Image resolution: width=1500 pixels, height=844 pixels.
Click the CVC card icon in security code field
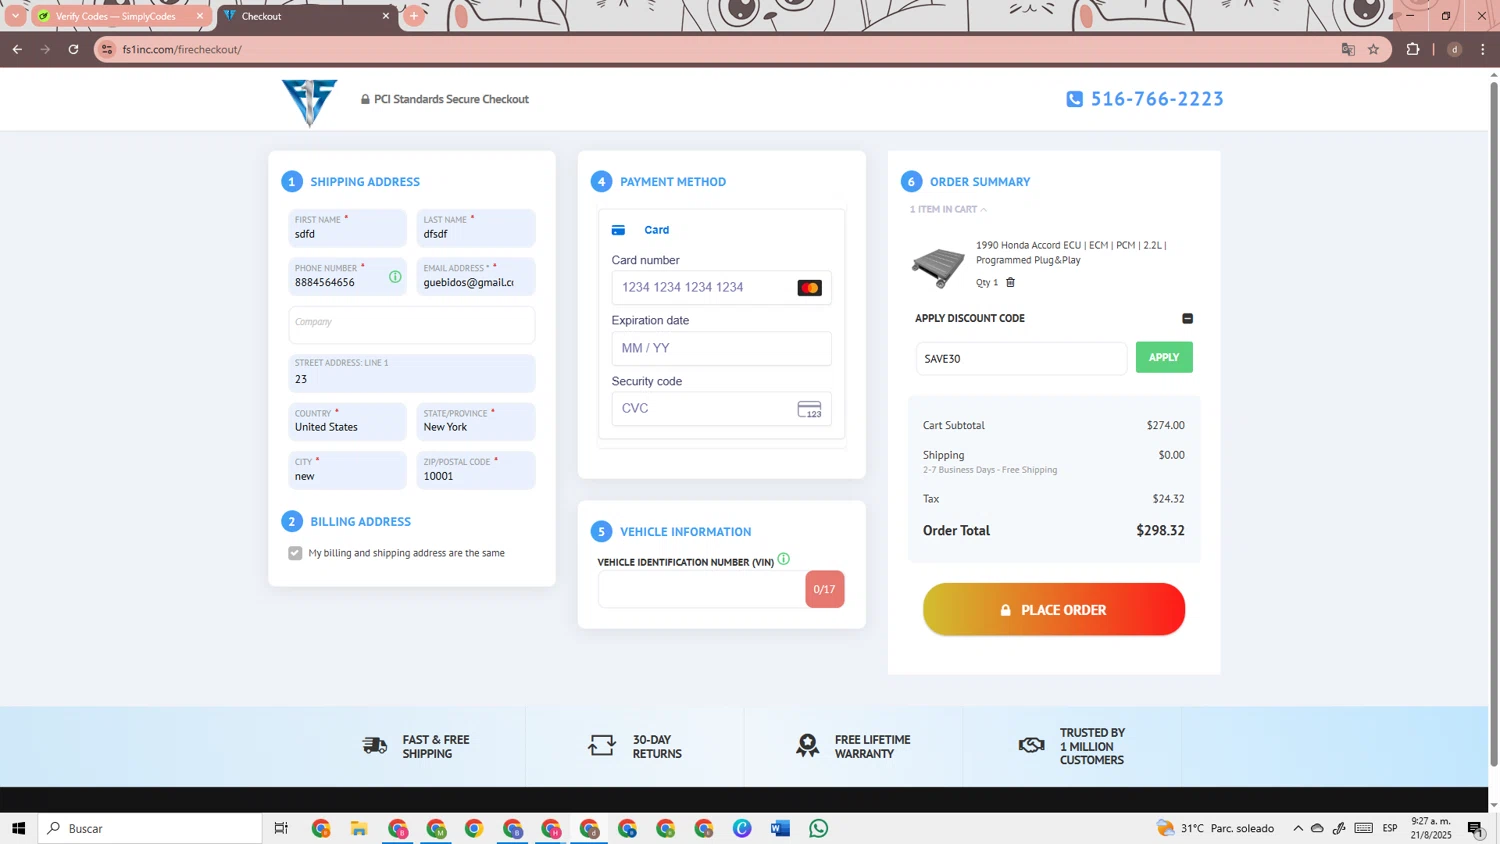[x=809, y=409]
